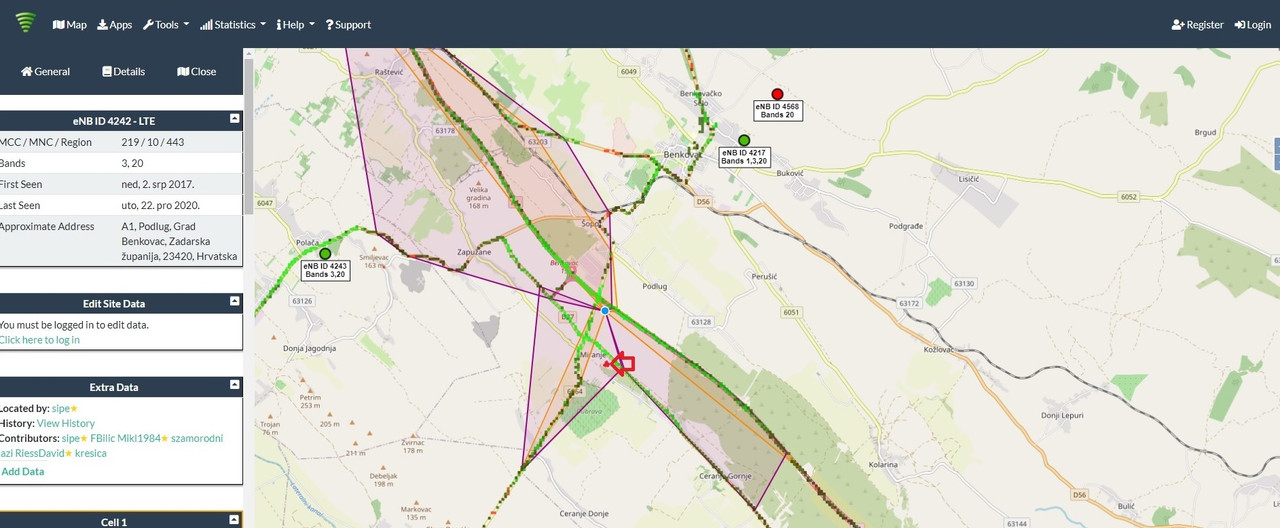
Task: Collapse the Edit Site Data section
Action: [234, 301]
